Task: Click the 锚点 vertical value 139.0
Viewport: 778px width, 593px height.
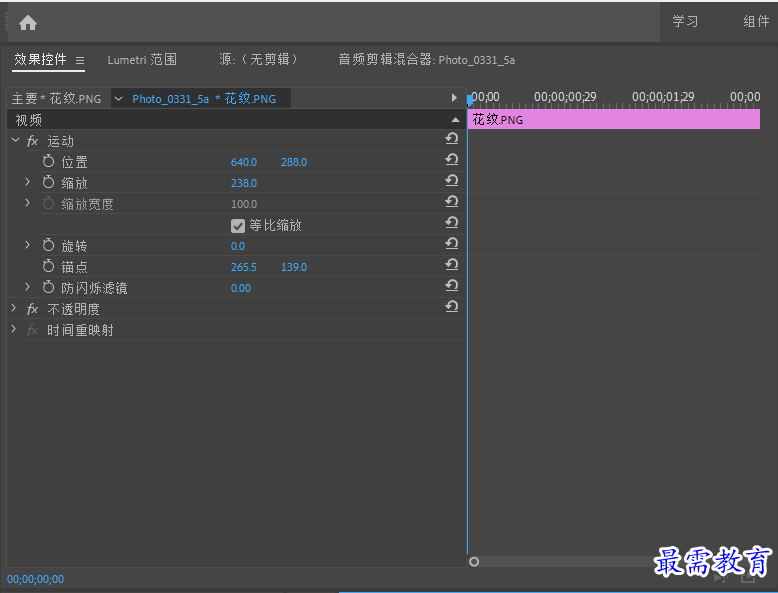Action: coord(294,267)
